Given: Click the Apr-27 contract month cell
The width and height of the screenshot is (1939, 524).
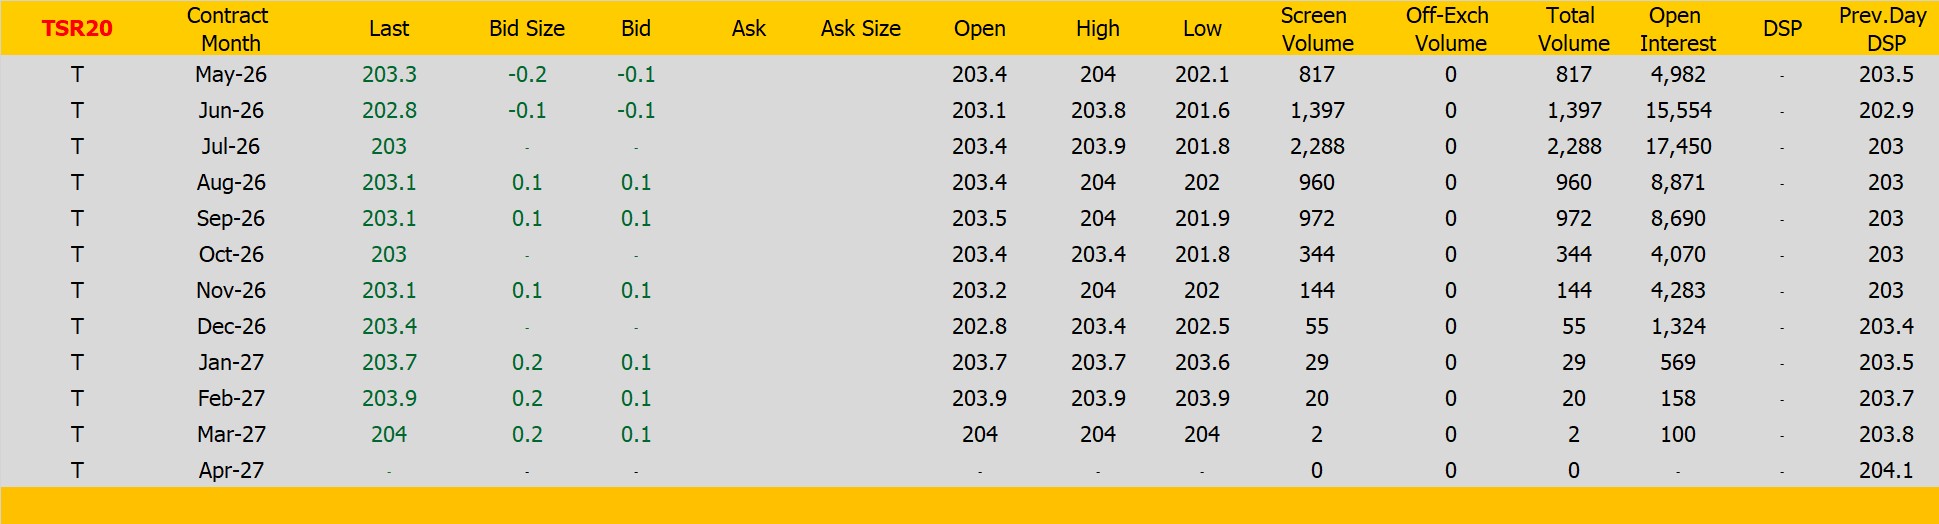Looking at the screenshot, I should (x=231, y=471).
